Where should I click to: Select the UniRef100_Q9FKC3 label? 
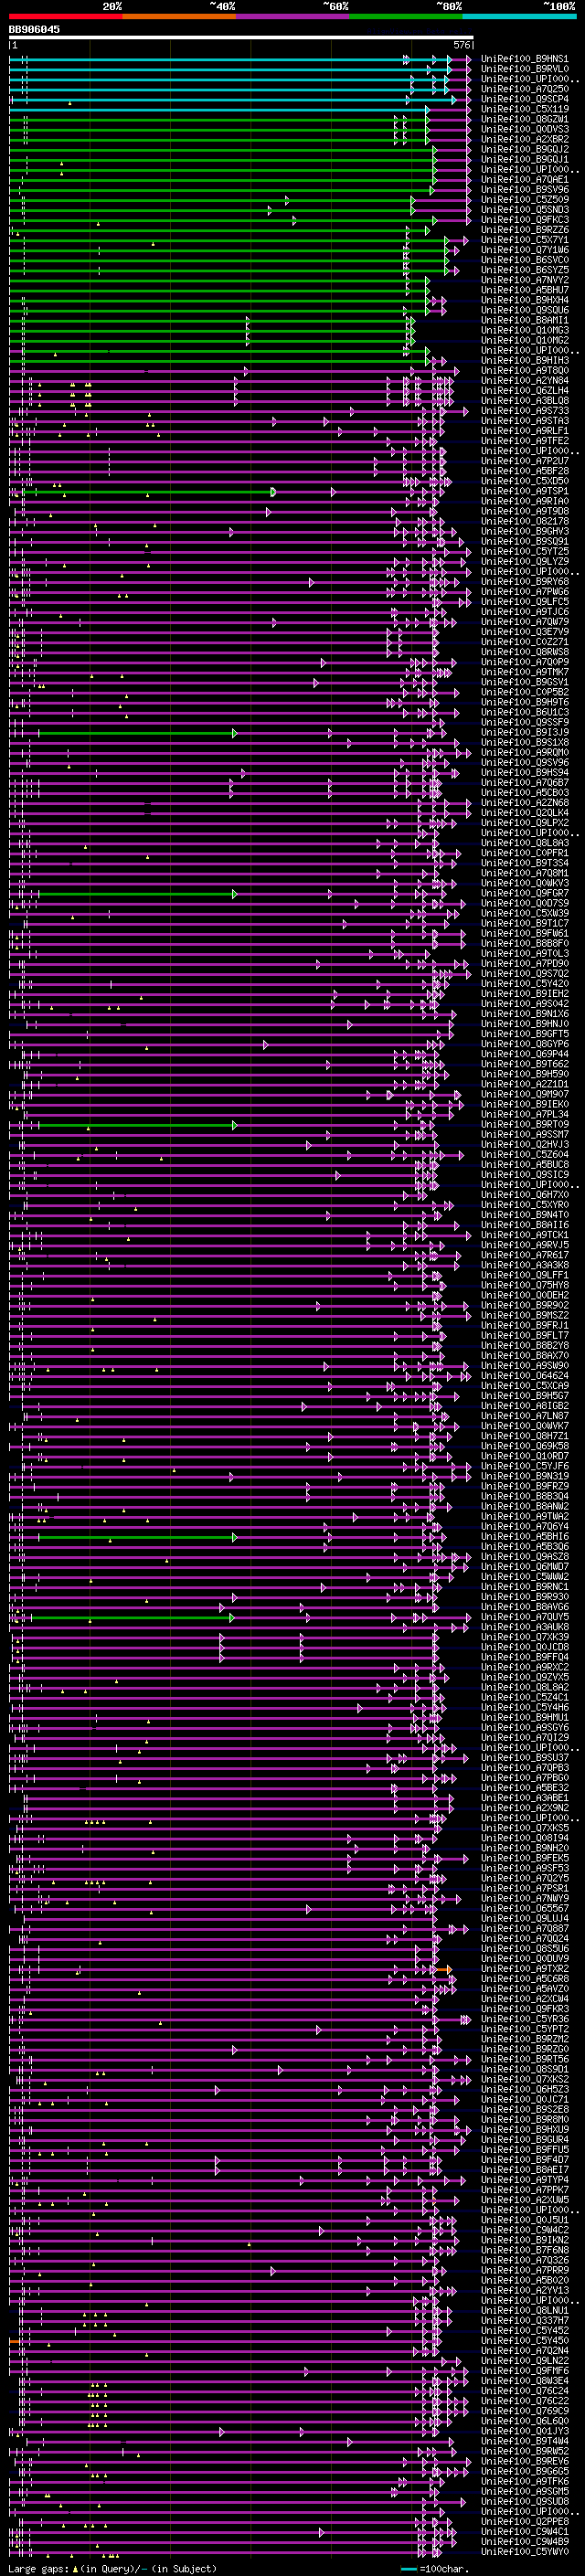(x=525, y=220)
